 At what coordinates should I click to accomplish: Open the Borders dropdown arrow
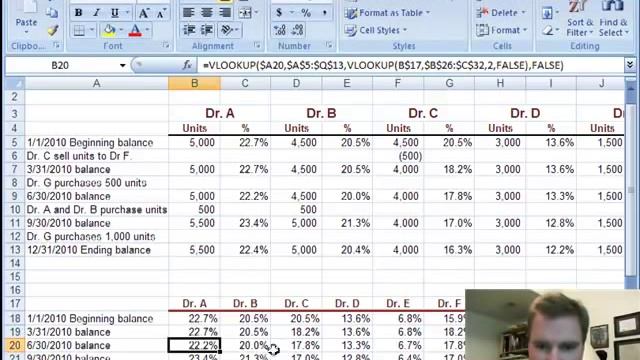(x=91, y=30)
